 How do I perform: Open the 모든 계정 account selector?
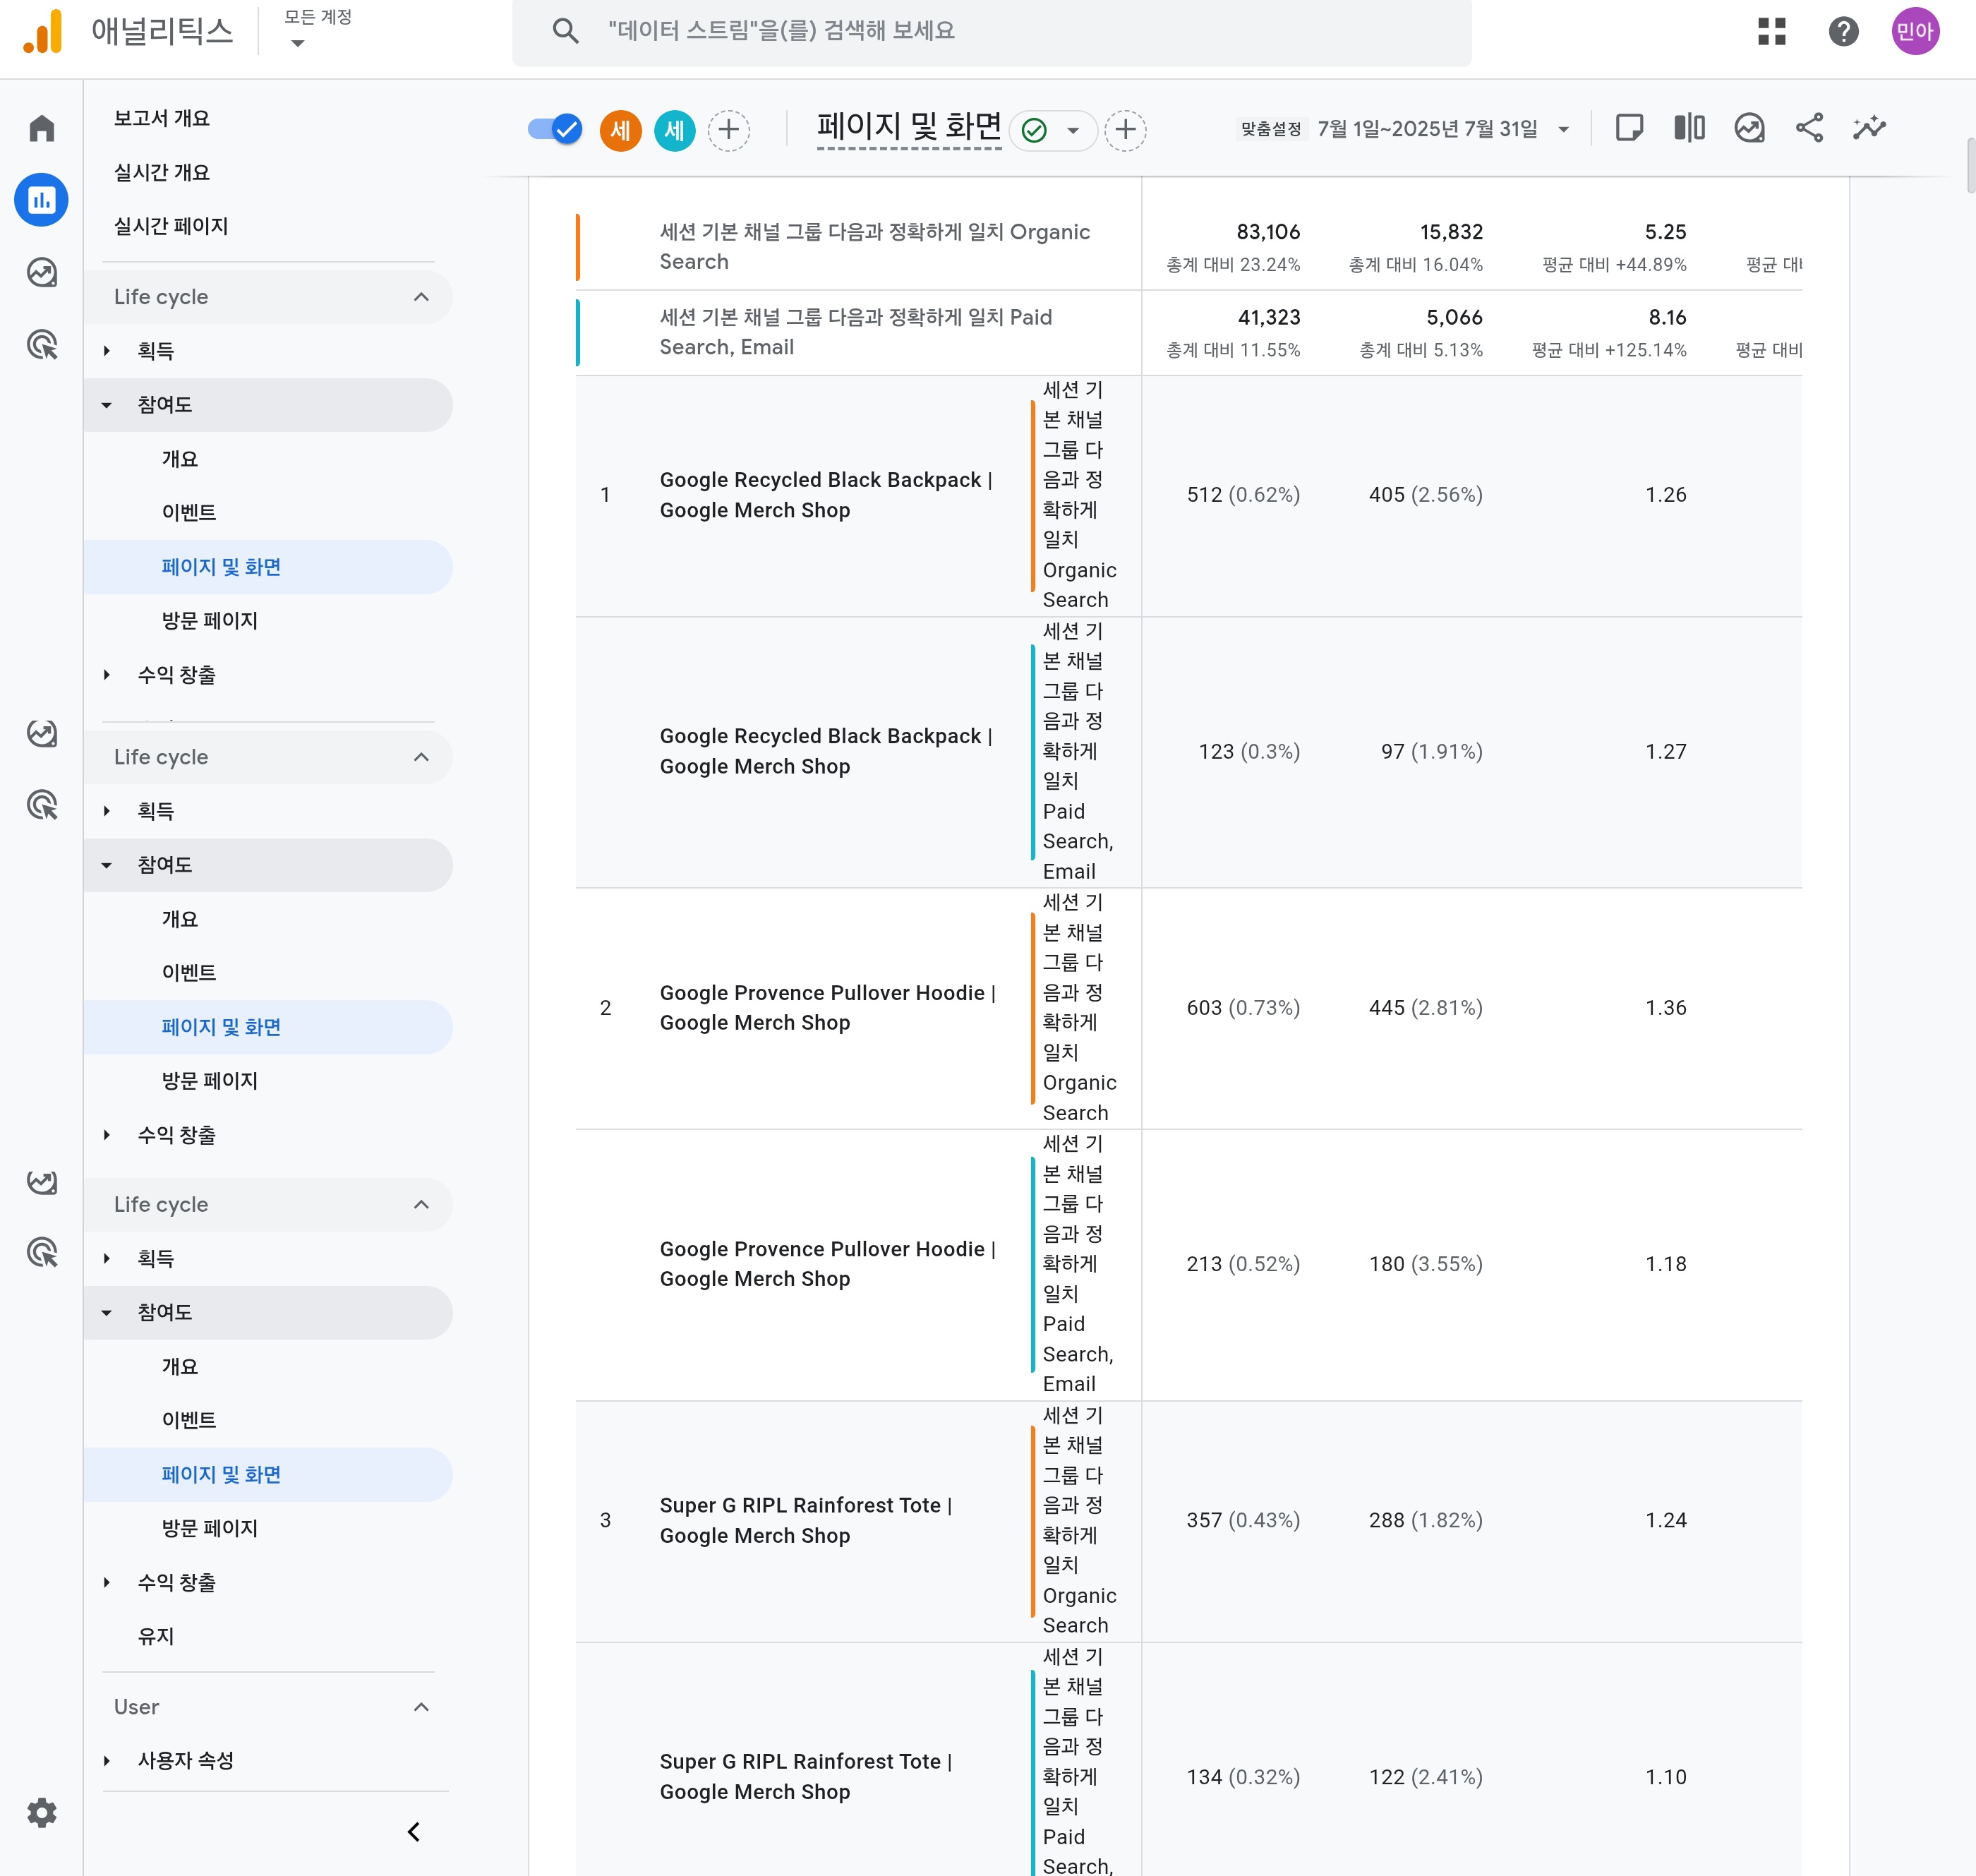(x=318, y=29)
